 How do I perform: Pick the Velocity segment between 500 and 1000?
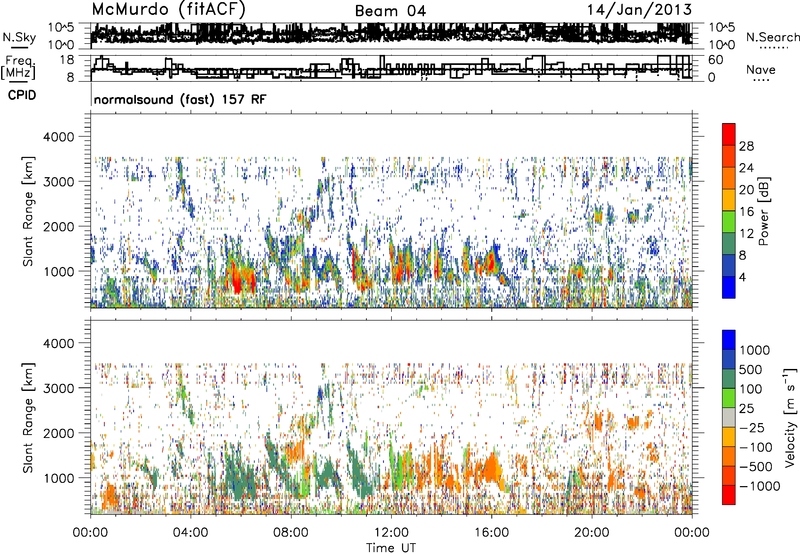pyautogui.click(x=729, y=359)
